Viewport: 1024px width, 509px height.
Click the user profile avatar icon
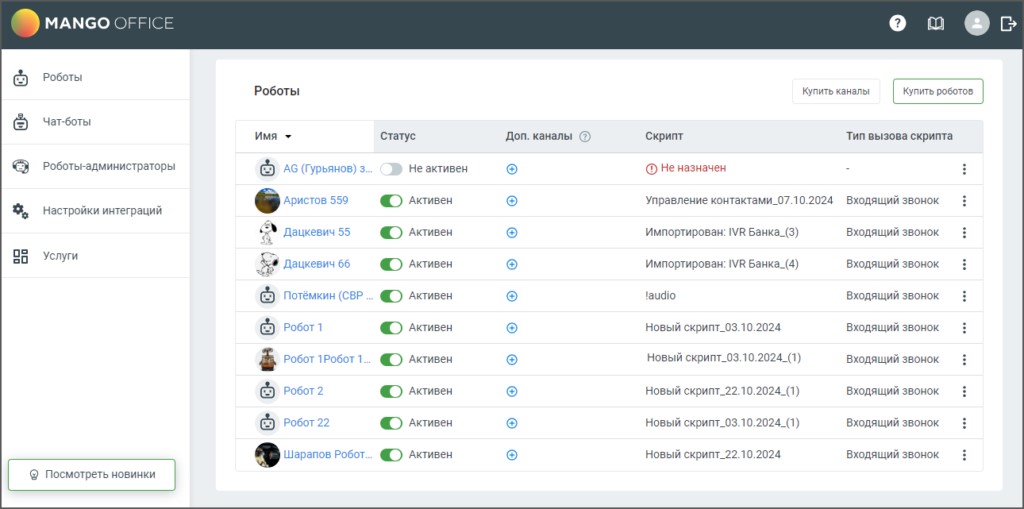point(976,24)
